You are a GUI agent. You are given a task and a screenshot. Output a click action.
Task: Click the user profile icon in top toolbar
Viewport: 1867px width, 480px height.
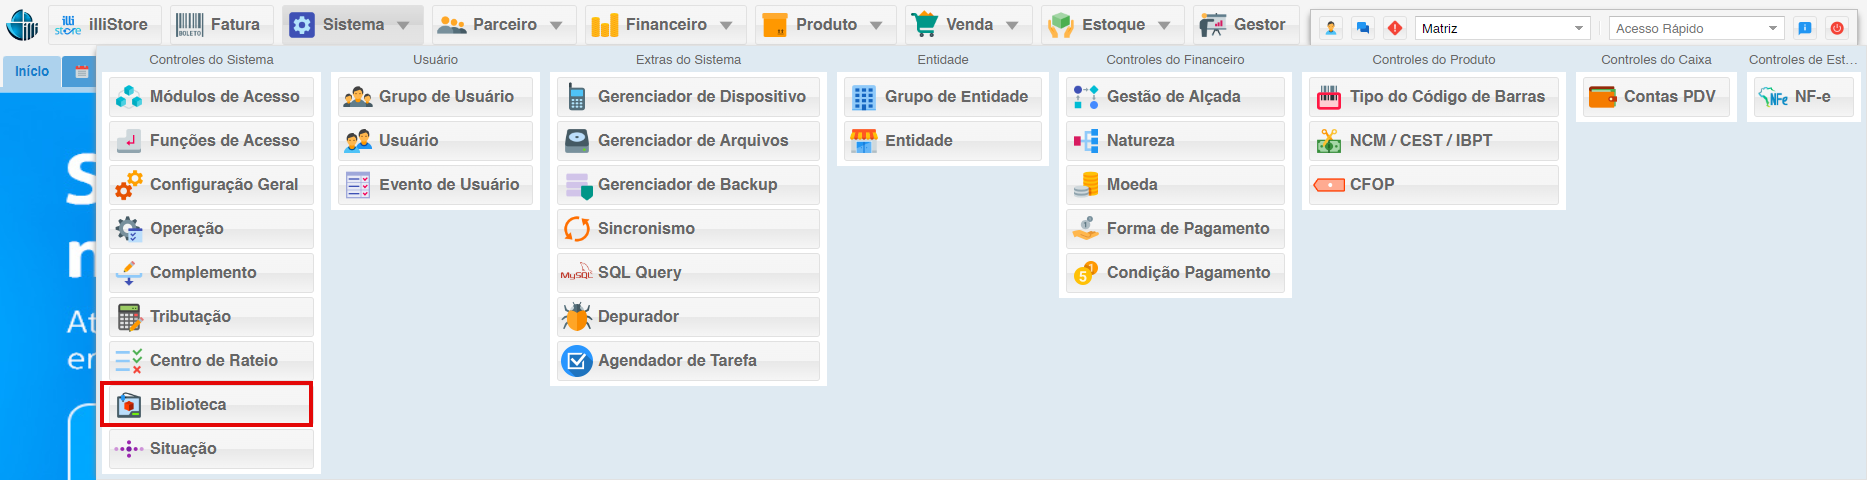pyautogui.click(x=1331, y=28)
